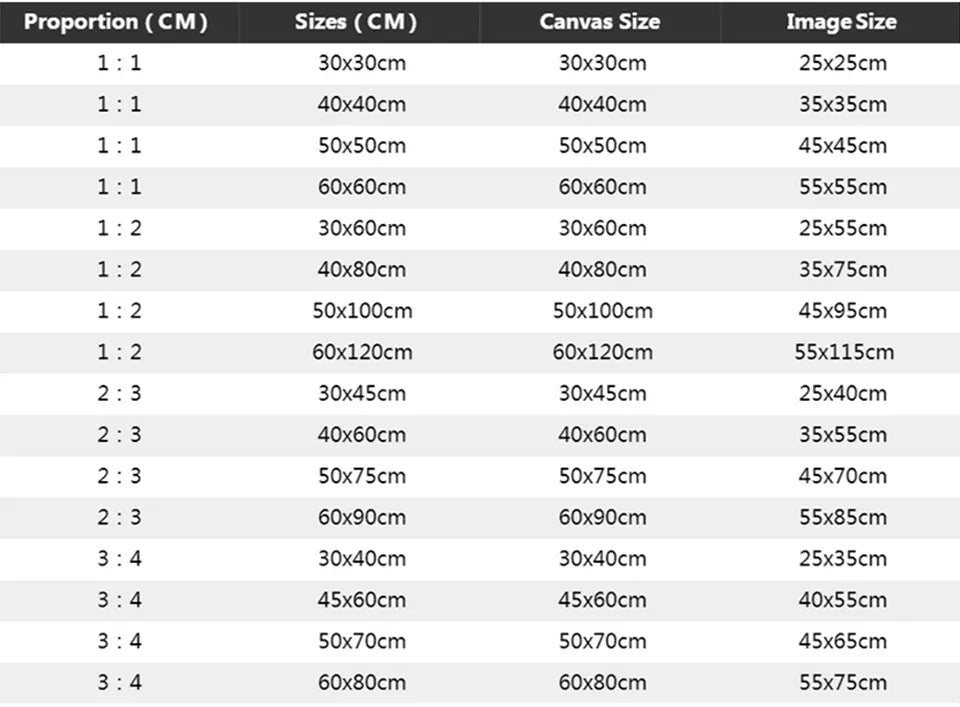Select 50x75cm in the Canvas Size column
The image size is (960, 707).
click(602, 476)
